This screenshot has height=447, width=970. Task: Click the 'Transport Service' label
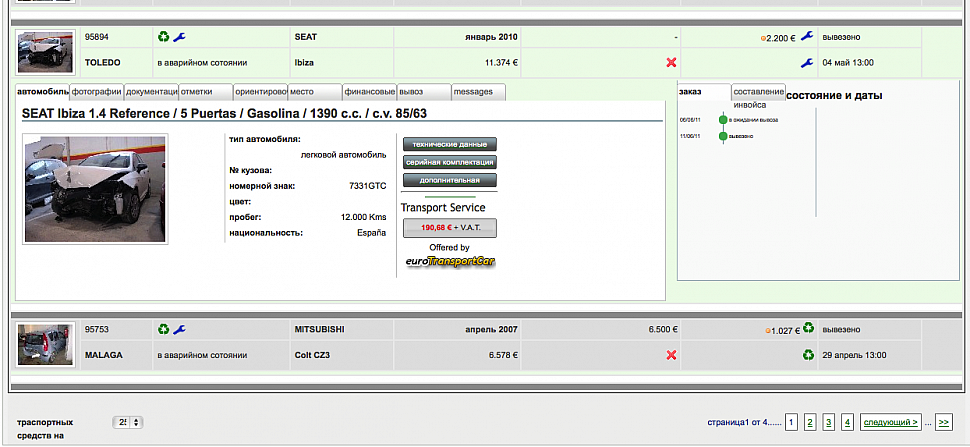[443, 207]
